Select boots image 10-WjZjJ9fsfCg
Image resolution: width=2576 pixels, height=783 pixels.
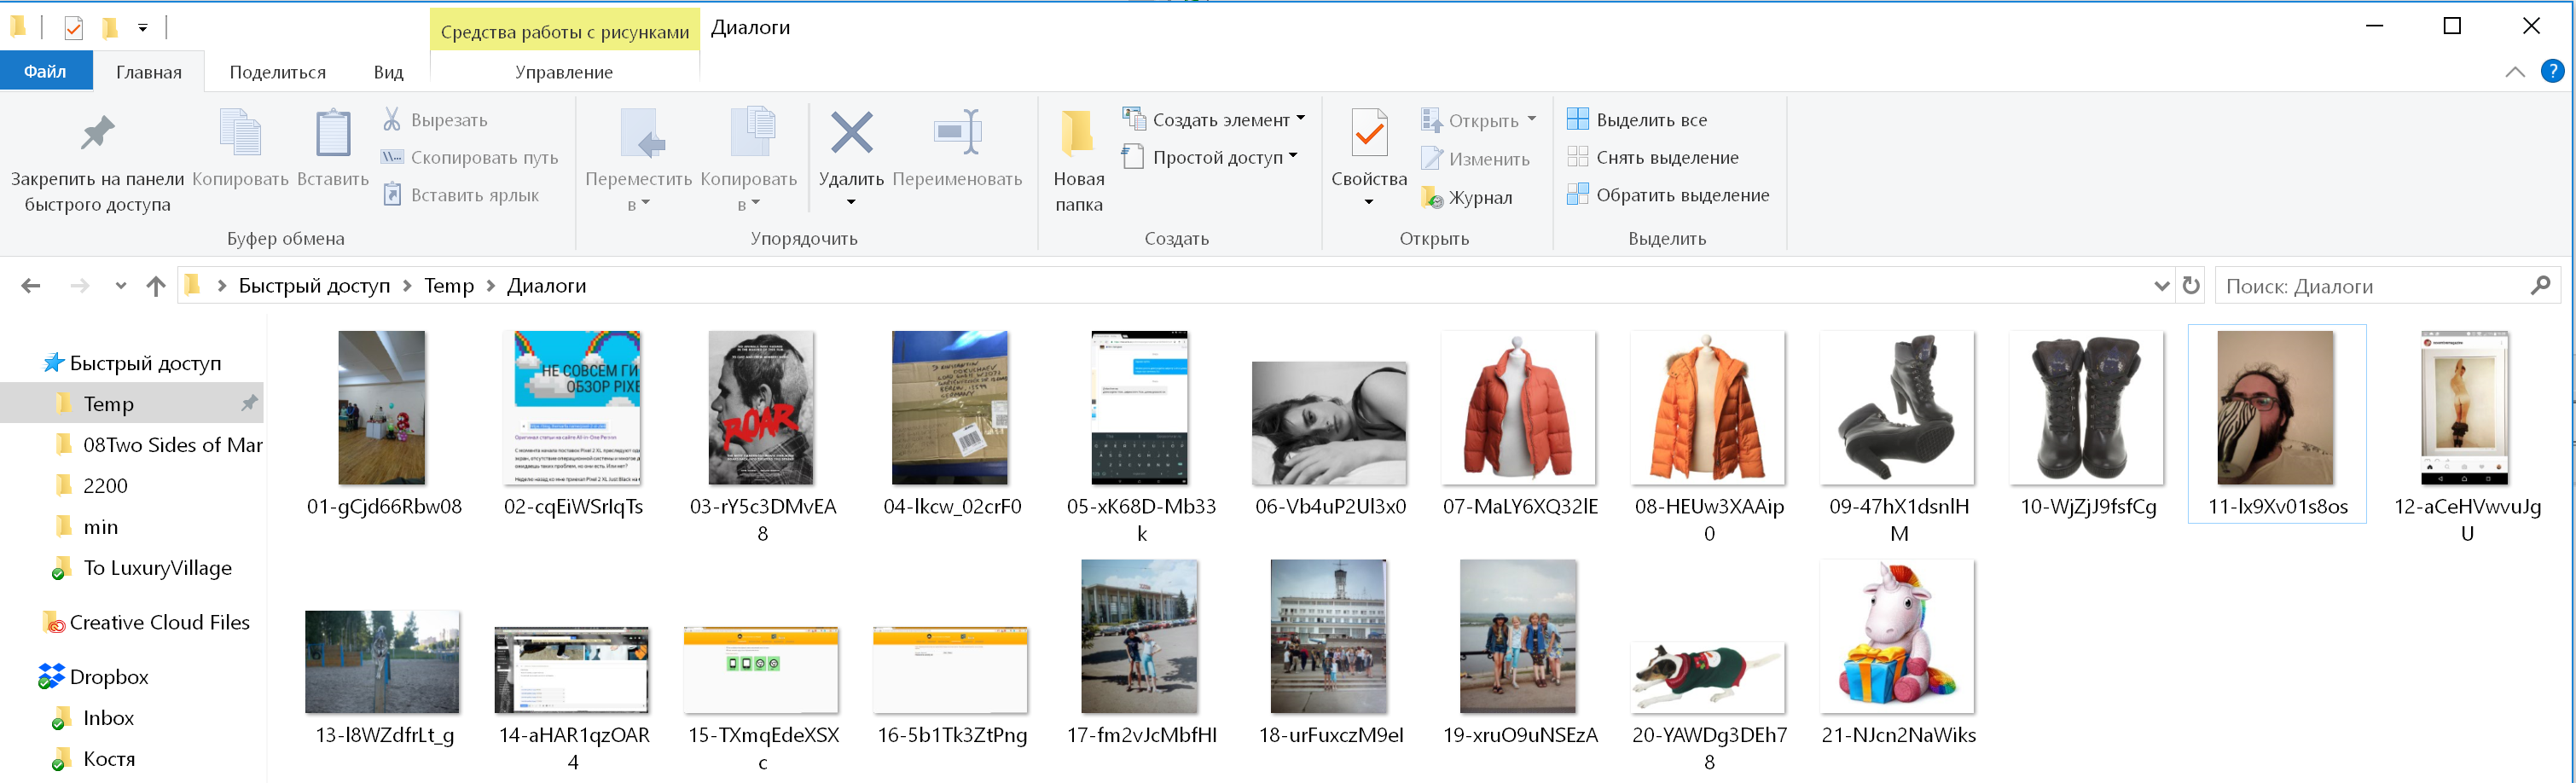2088,408
